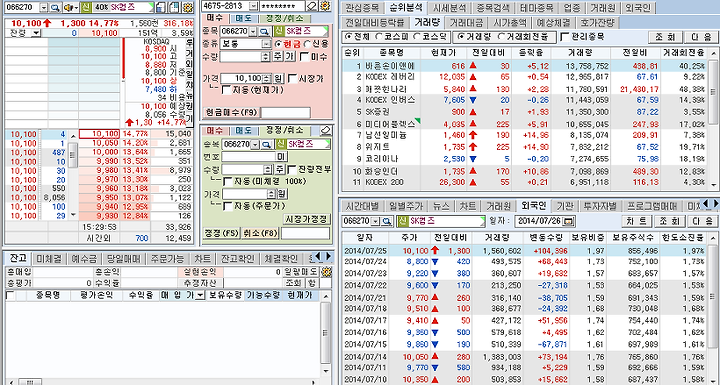The image size is (720, 385).
Task: Open the 매입가 column dropdown in the balance grid
Action: click(x=200, y=295)
